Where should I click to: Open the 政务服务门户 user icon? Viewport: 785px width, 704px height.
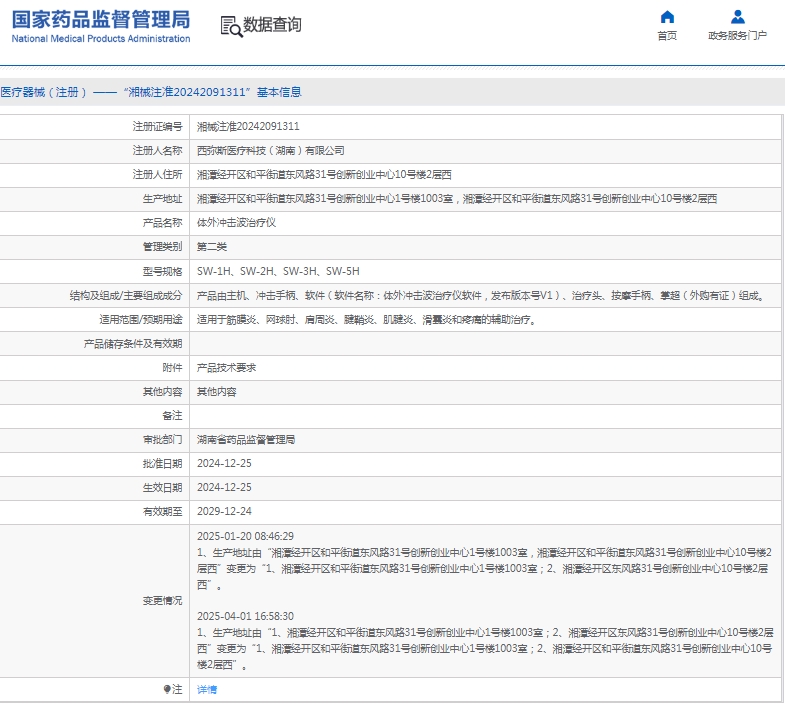(x=737, y=17)
